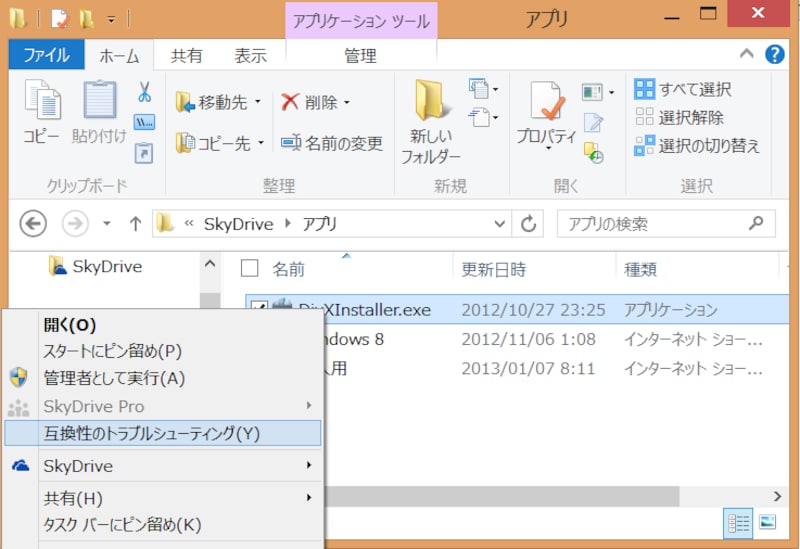This screenshot has width=800, height=549.
Task: Collapse the ribbon with the up chevron
Action: [x=746, y=53]
